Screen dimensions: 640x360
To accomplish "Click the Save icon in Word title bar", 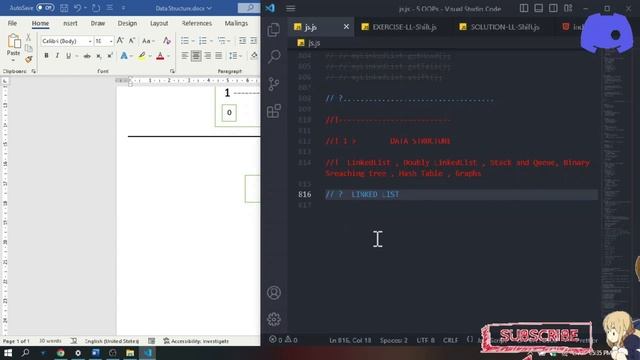I will pyautogui.click(x=64, y=8).
